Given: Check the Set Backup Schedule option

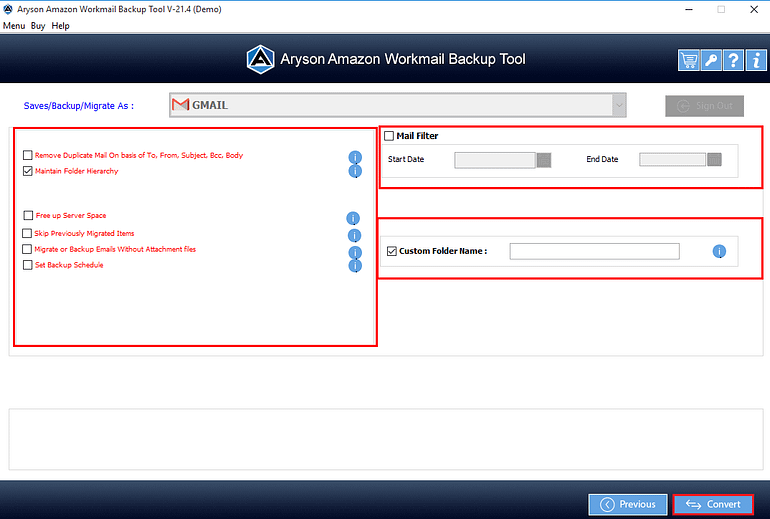Looking at the screenshot, I should 28,266.
